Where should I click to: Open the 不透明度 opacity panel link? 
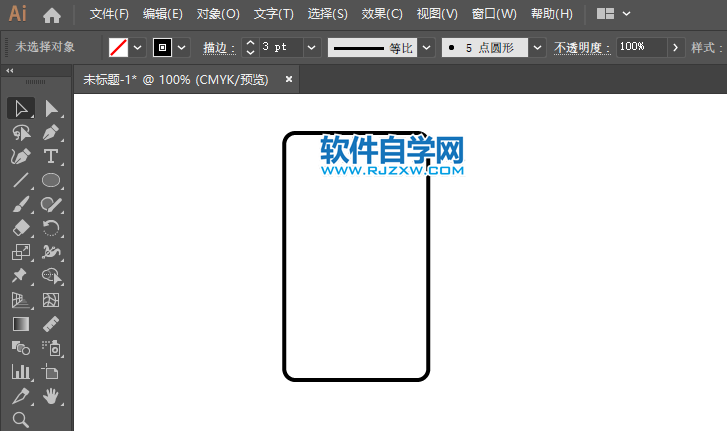pos(581,48)
